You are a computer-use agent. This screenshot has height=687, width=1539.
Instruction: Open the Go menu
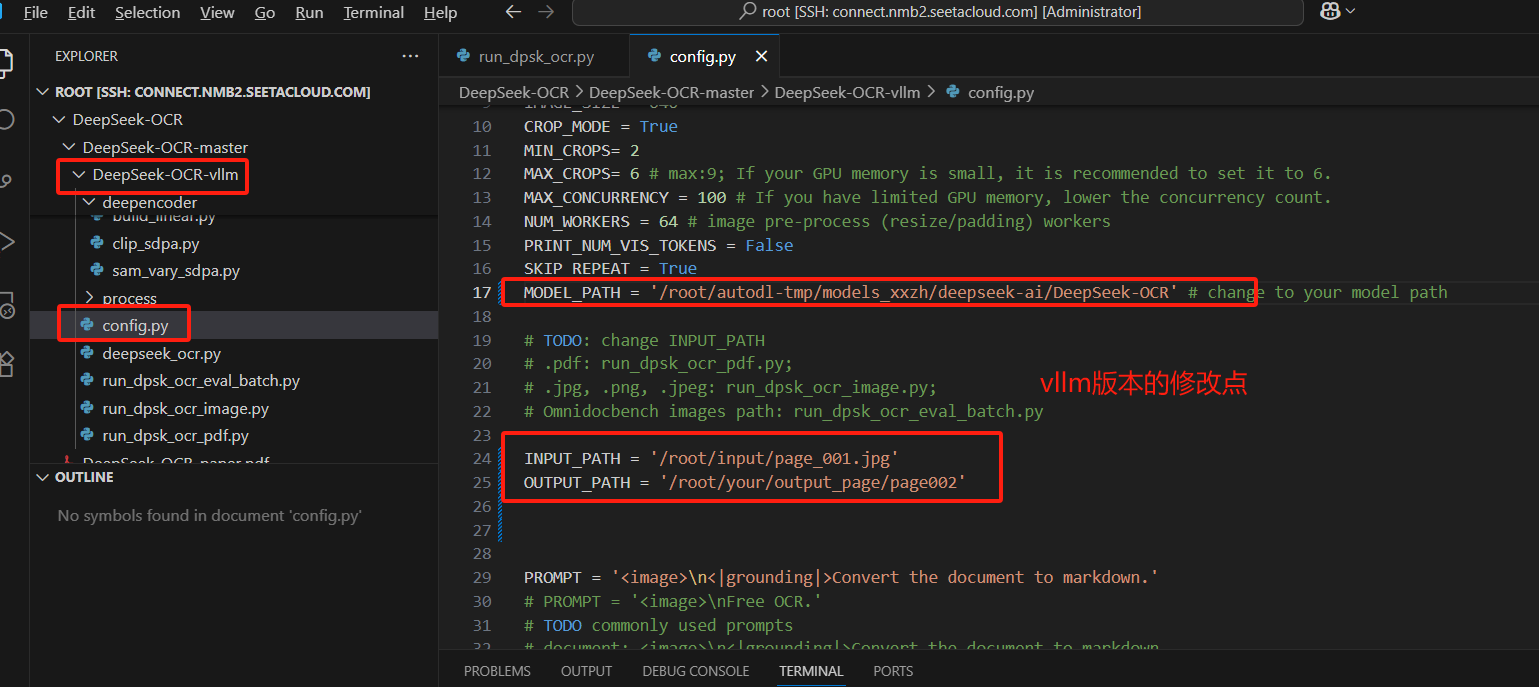[265, 13]
